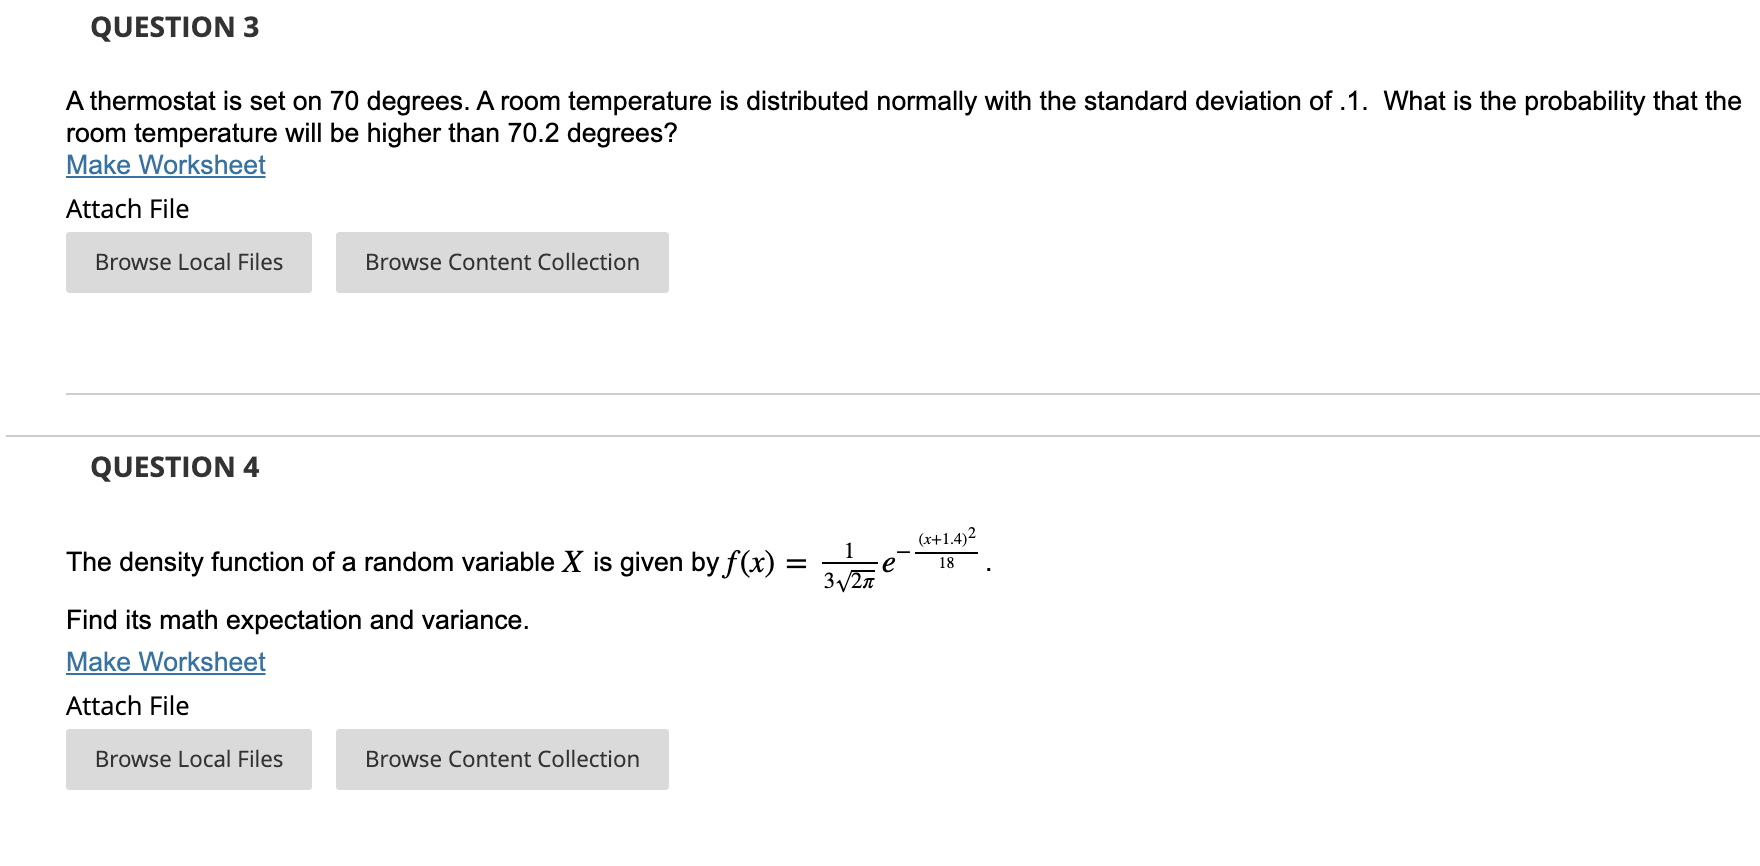Click the Attach File label for Question 4

(x=126, y=705)
